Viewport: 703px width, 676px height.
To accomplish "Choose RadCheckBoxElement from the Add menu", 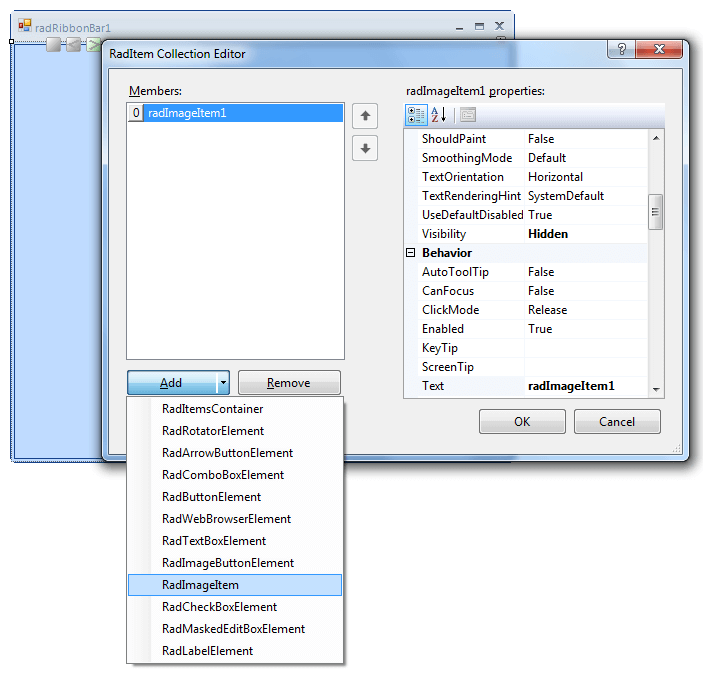I will click(235, 607).
